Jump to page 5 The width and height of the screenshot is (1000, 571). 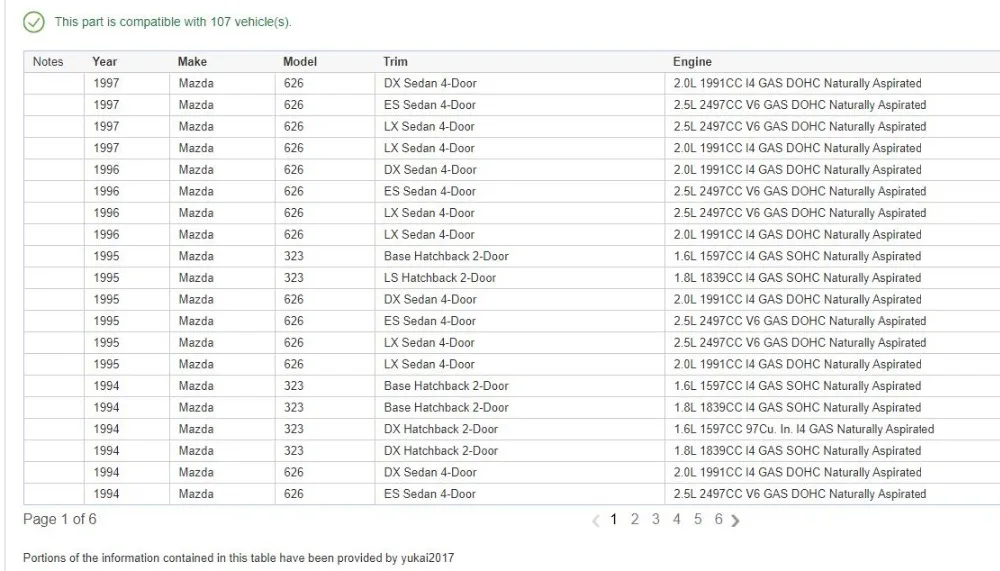point(698,519)
